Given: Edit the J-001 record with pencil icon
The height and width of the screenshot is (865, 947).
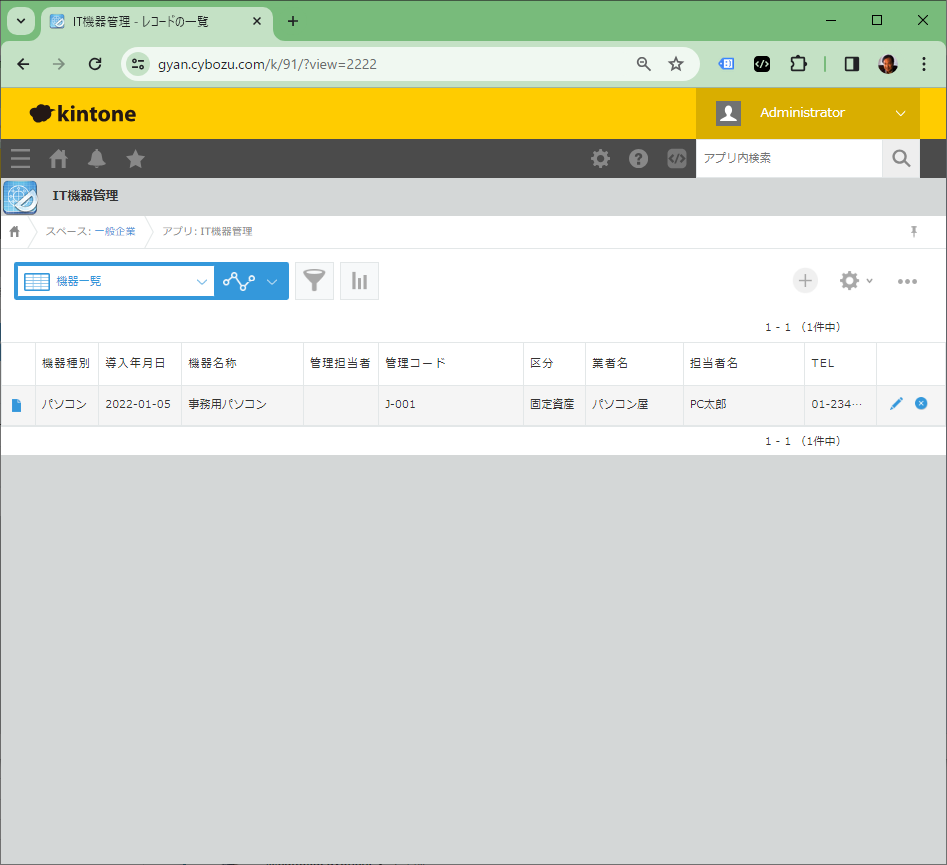Looking at the screenshot, I should [x=896, y=404].
